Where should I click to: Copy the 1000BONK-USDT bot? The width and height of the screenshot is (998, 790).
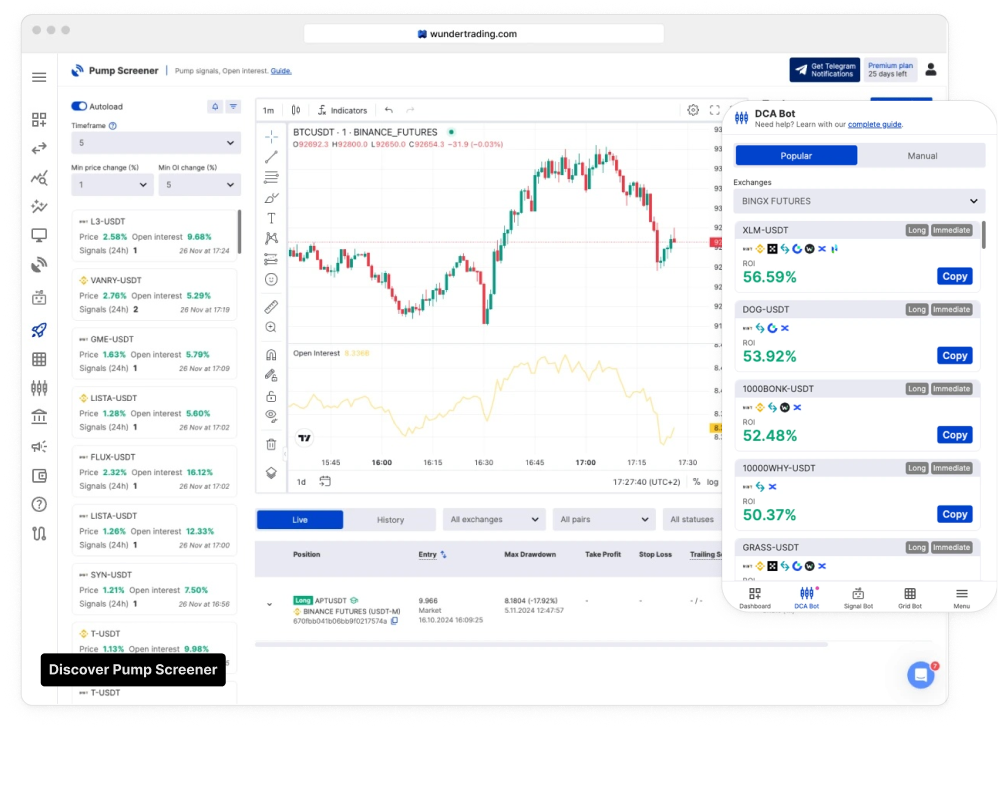pyautogui.click(x=955, y=435)
